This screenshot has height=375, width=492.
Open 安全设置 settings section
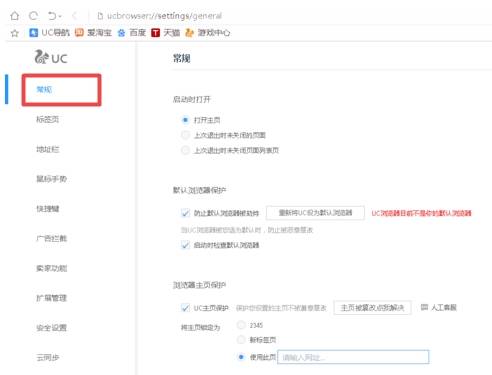tap(51, 328)
